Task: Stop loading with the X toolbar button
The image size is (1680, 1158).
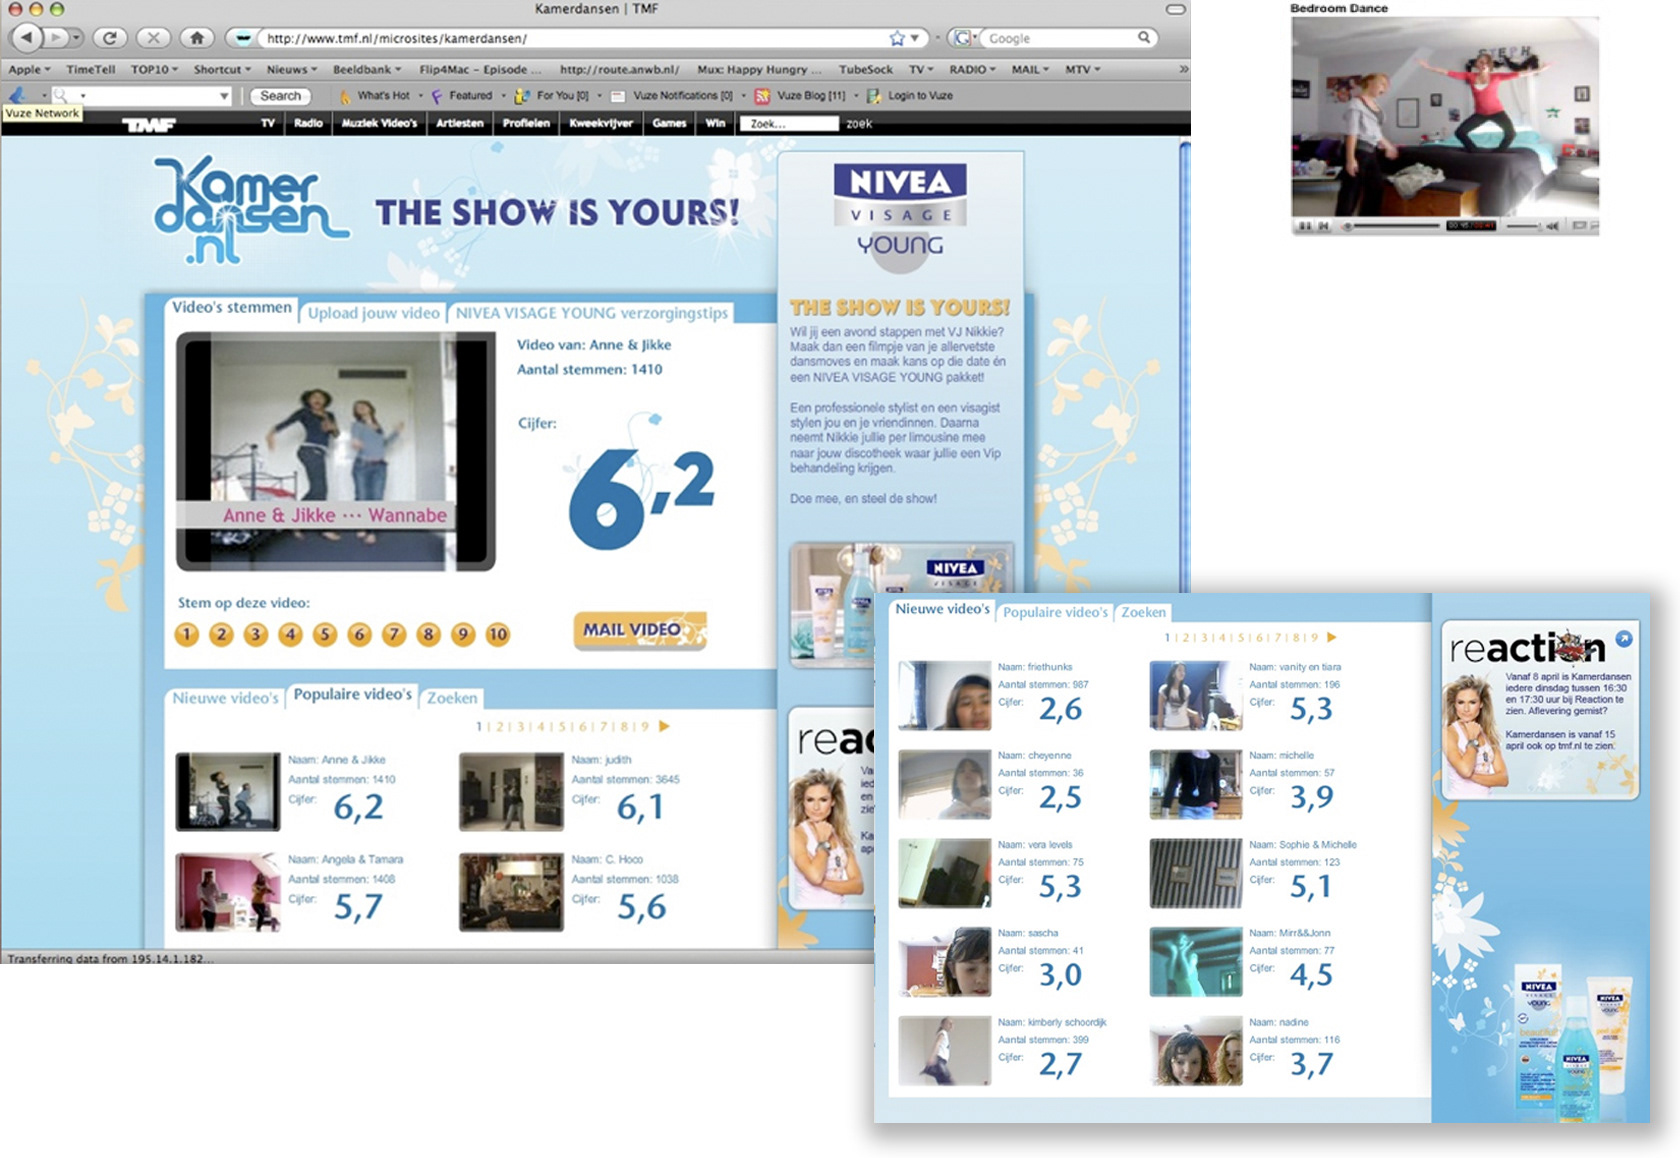Action: pos(153,38)
